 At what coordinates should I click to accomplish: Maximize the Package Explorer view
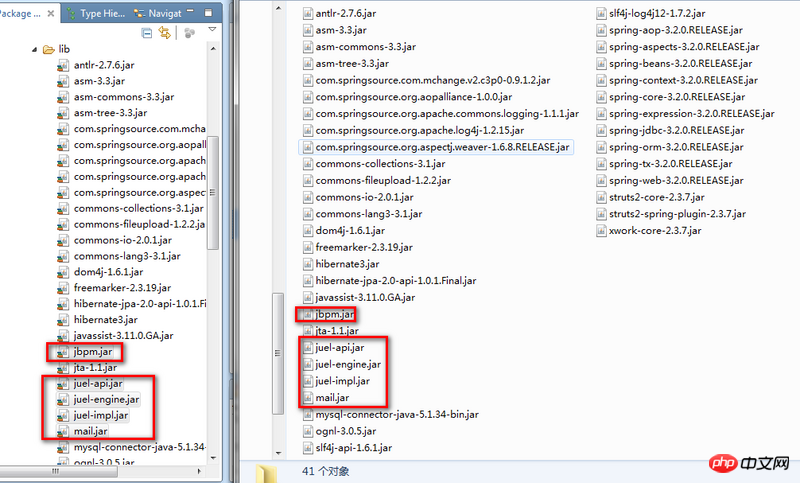tap(208, 12)
